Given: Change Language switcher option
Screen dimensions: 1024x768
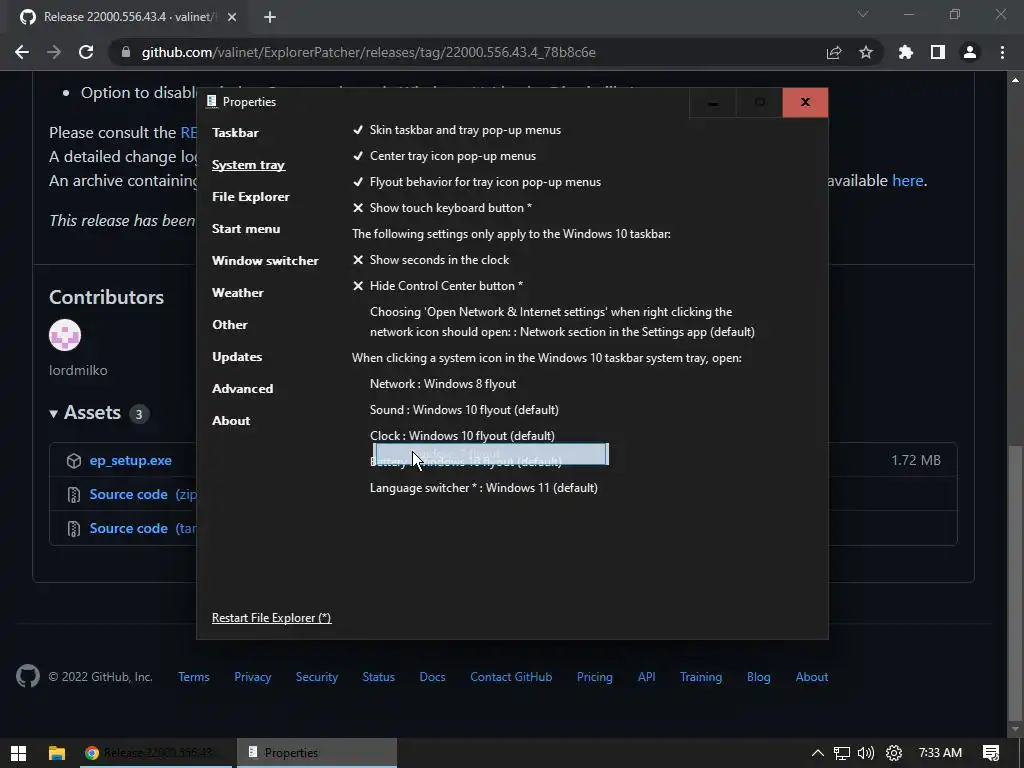Looking at the screenshot, I should (x=484, y=488).
